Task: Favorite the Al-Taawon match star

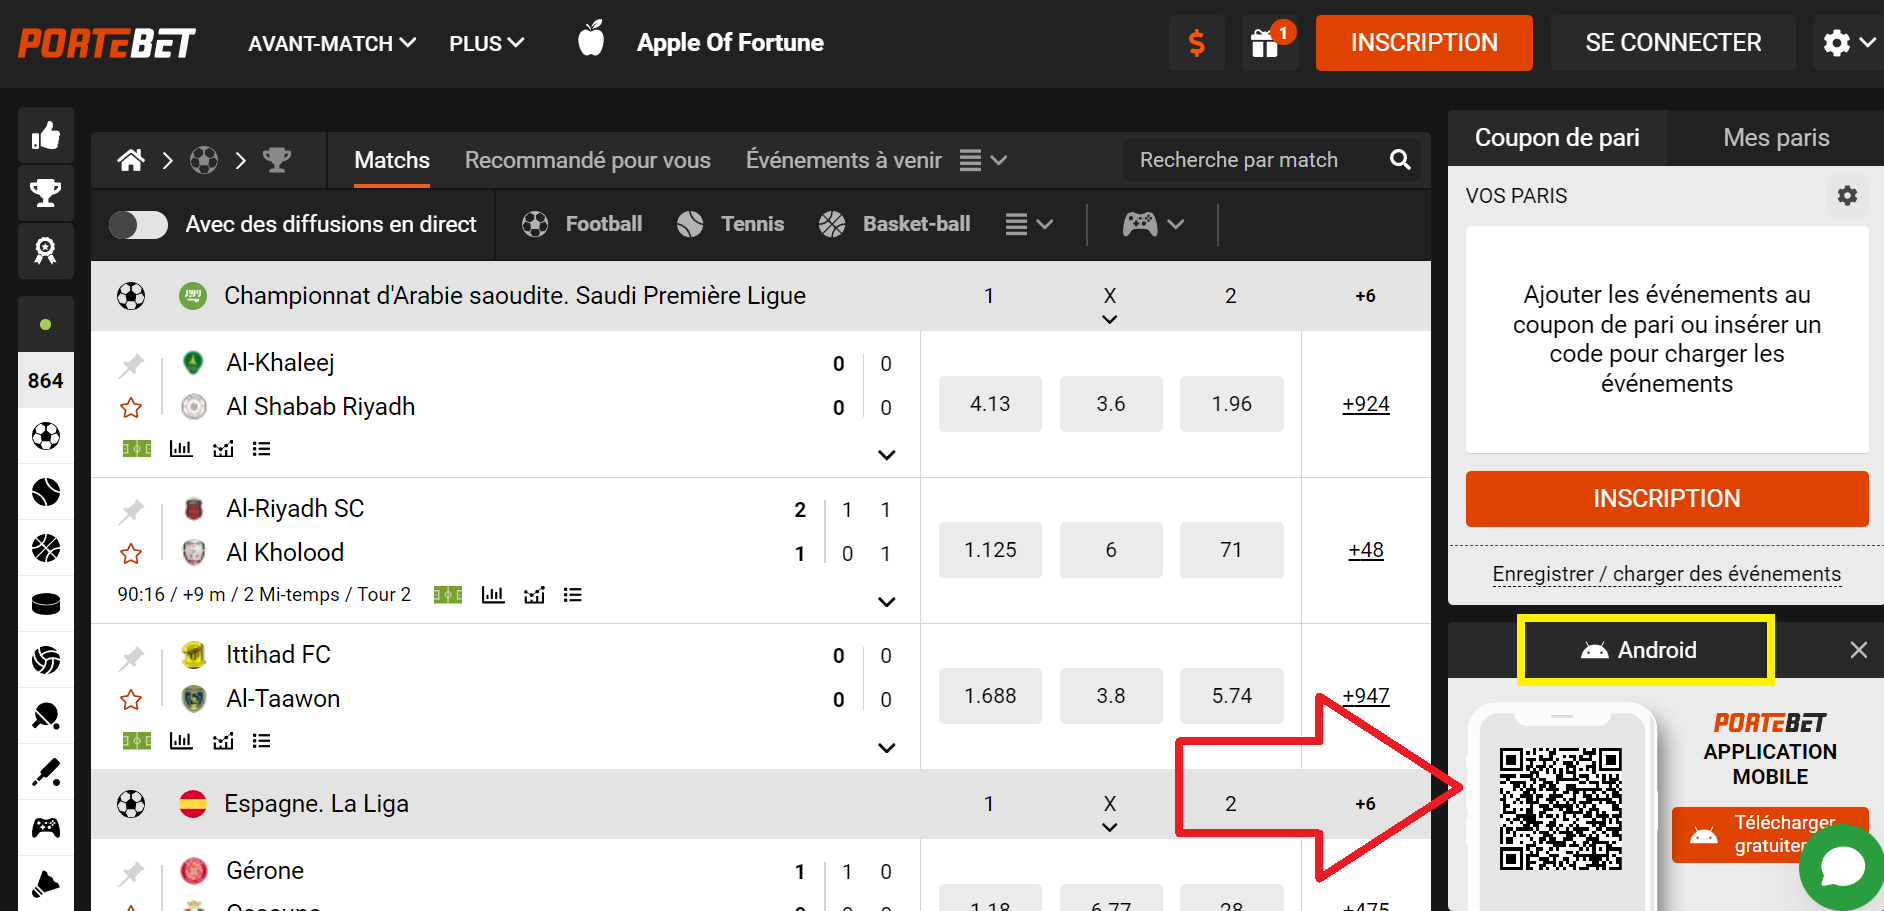Action: tap(131, 699)
